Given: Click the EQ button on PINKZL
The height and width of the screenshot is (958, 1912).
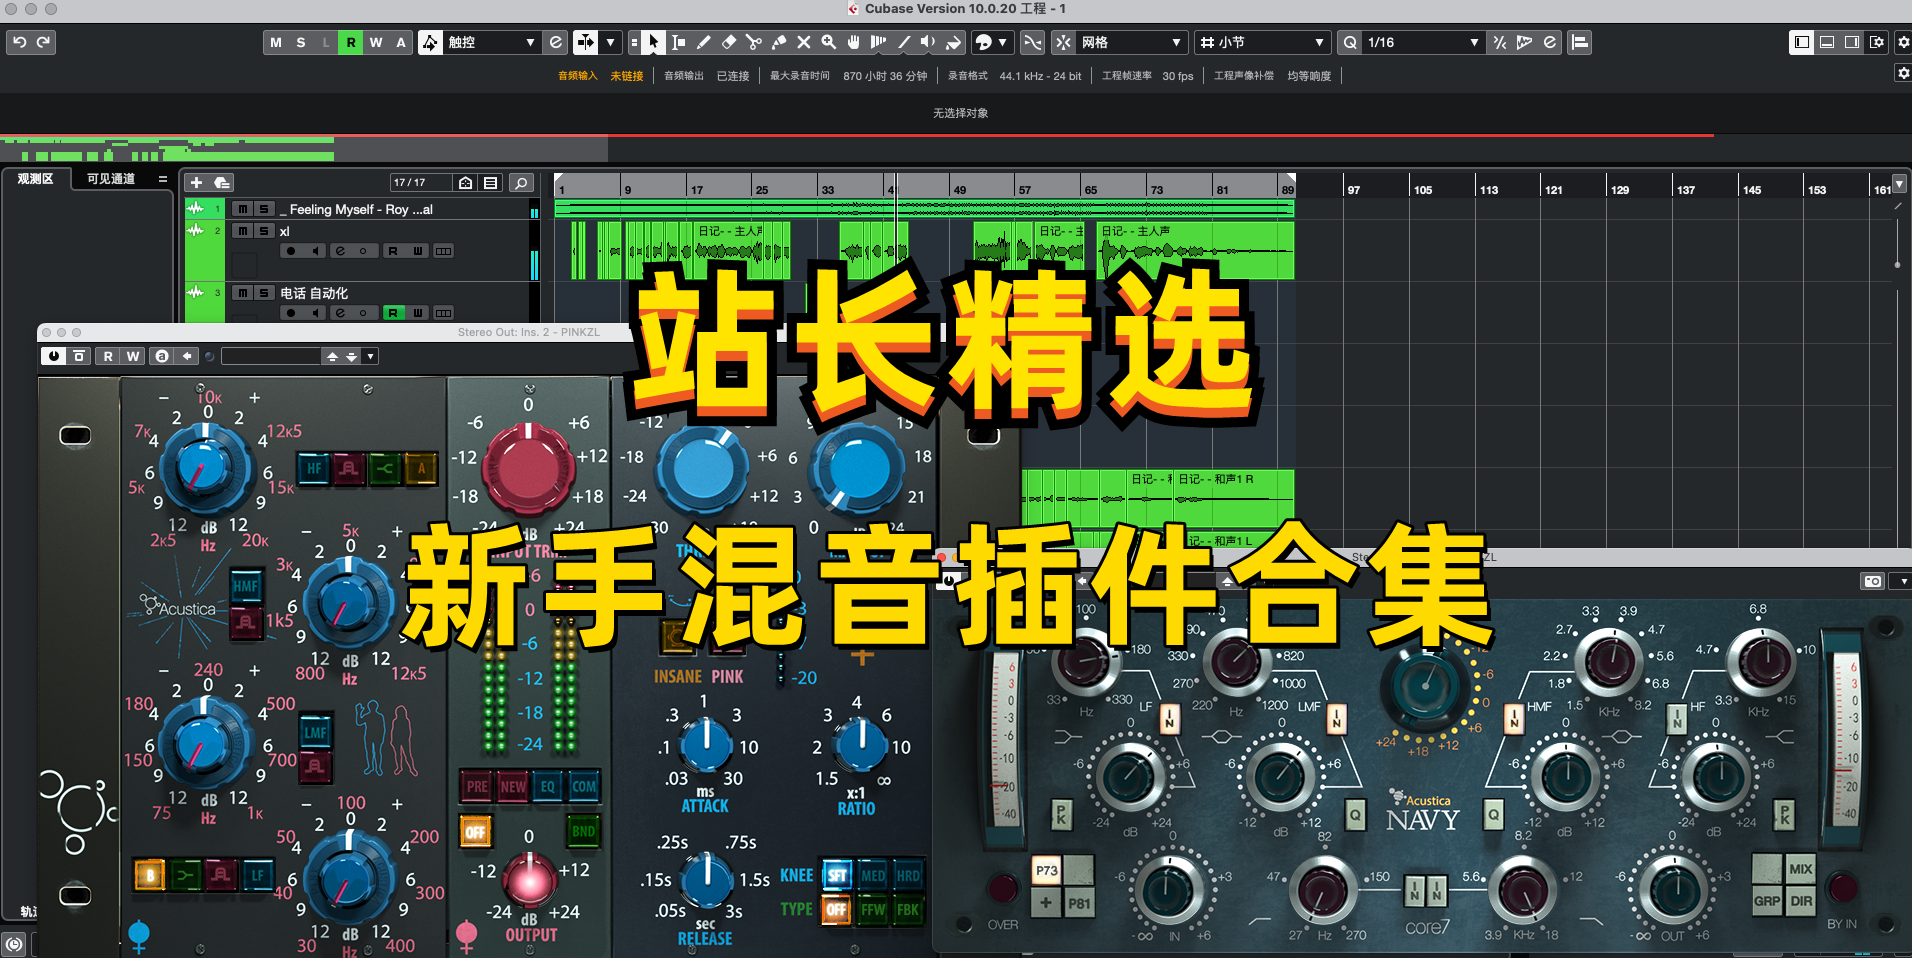Looking at the screenshot, I should (x=547, y=786).
